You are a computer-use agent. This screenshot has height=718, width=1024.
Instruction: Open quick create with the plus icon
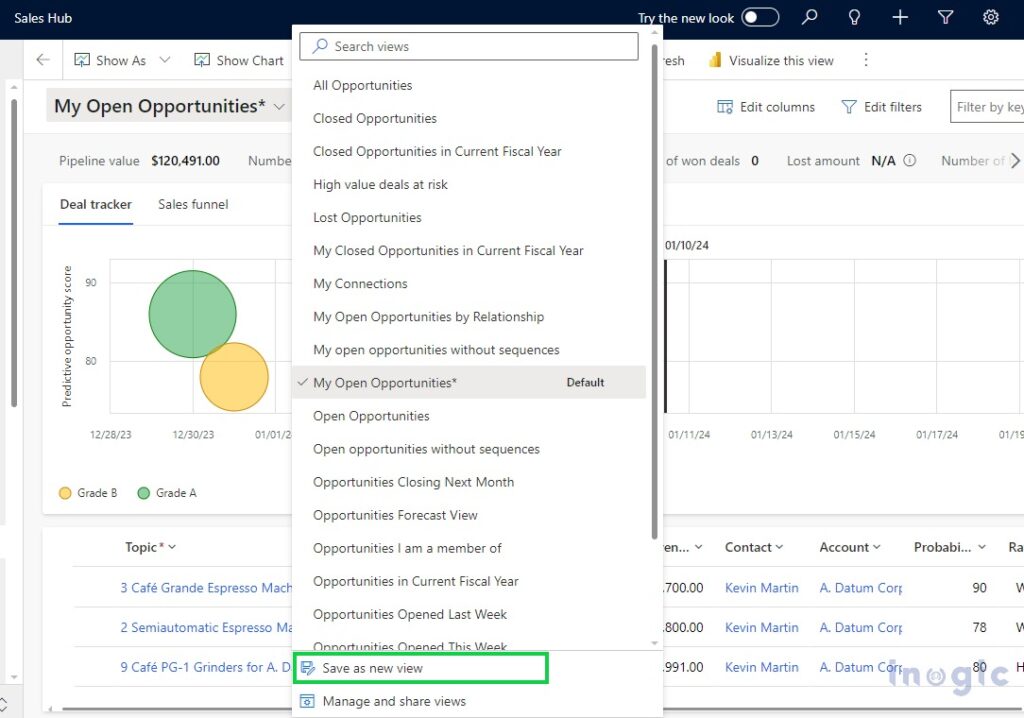coord(899,17)
